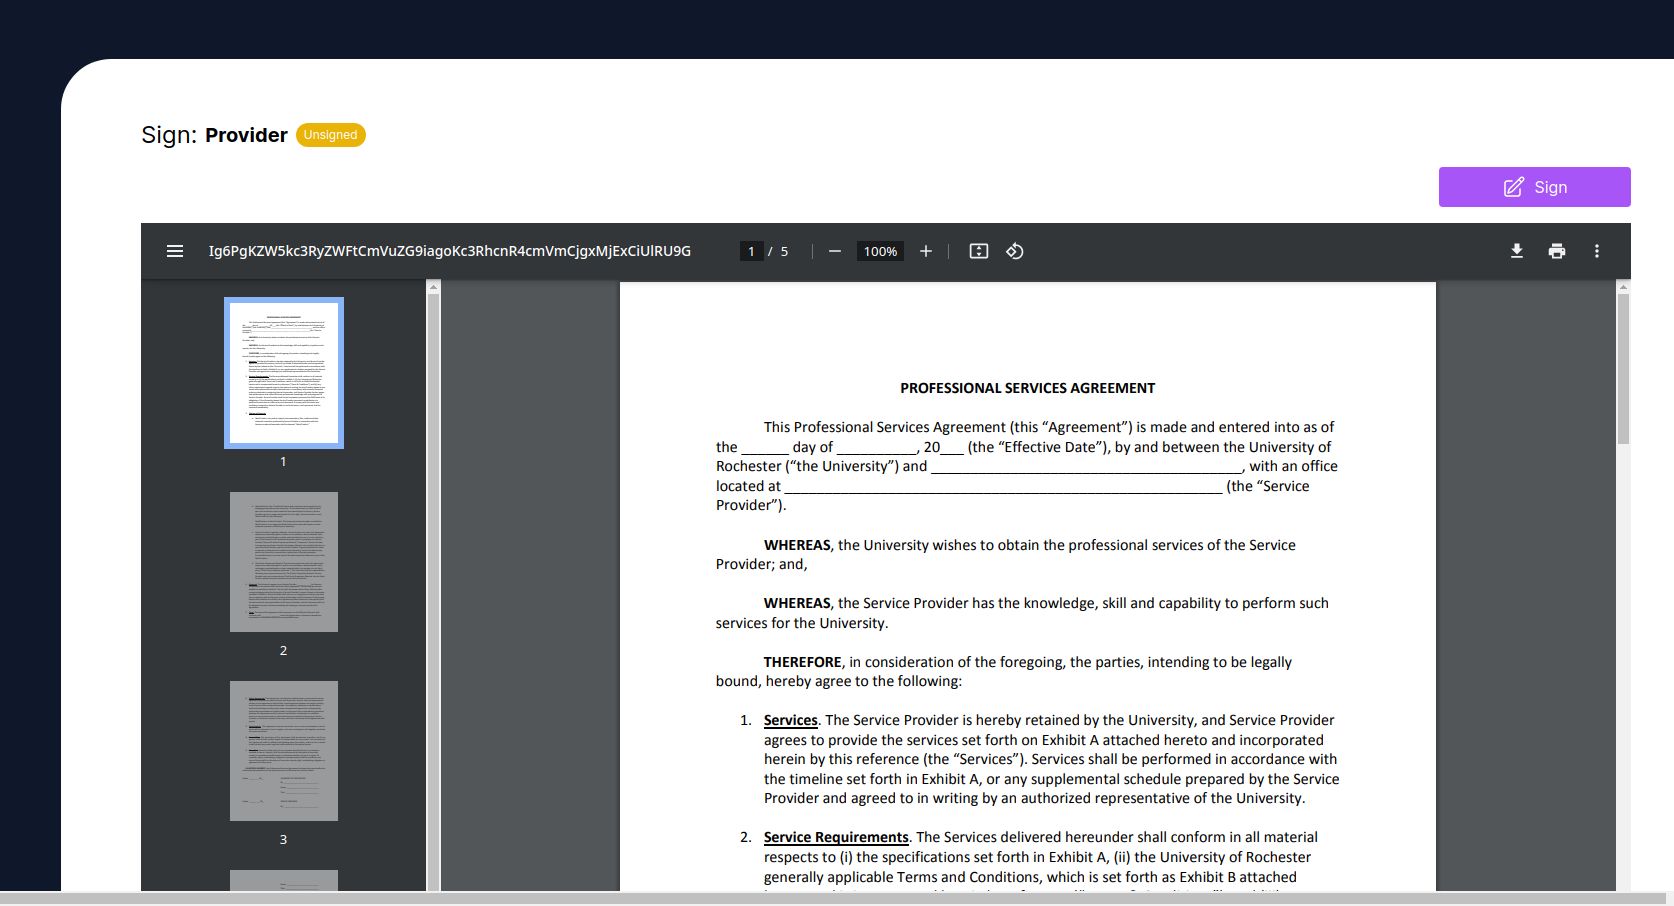Print the PDF document

click(1557, 251)
